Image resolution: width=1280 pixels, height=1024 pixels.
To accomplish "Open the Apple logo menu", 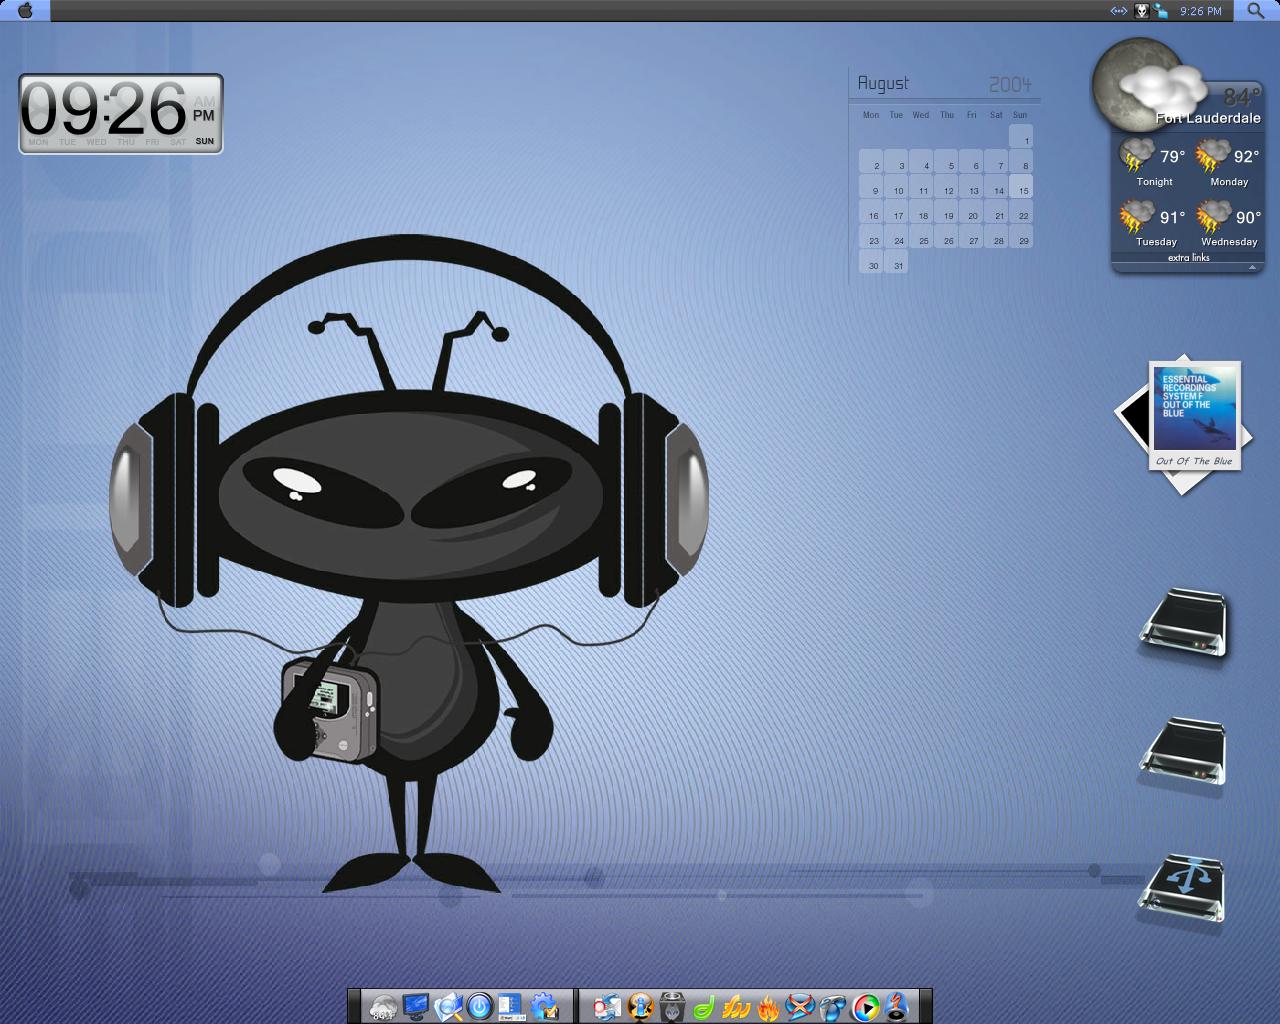I will [x=26, y=11].
